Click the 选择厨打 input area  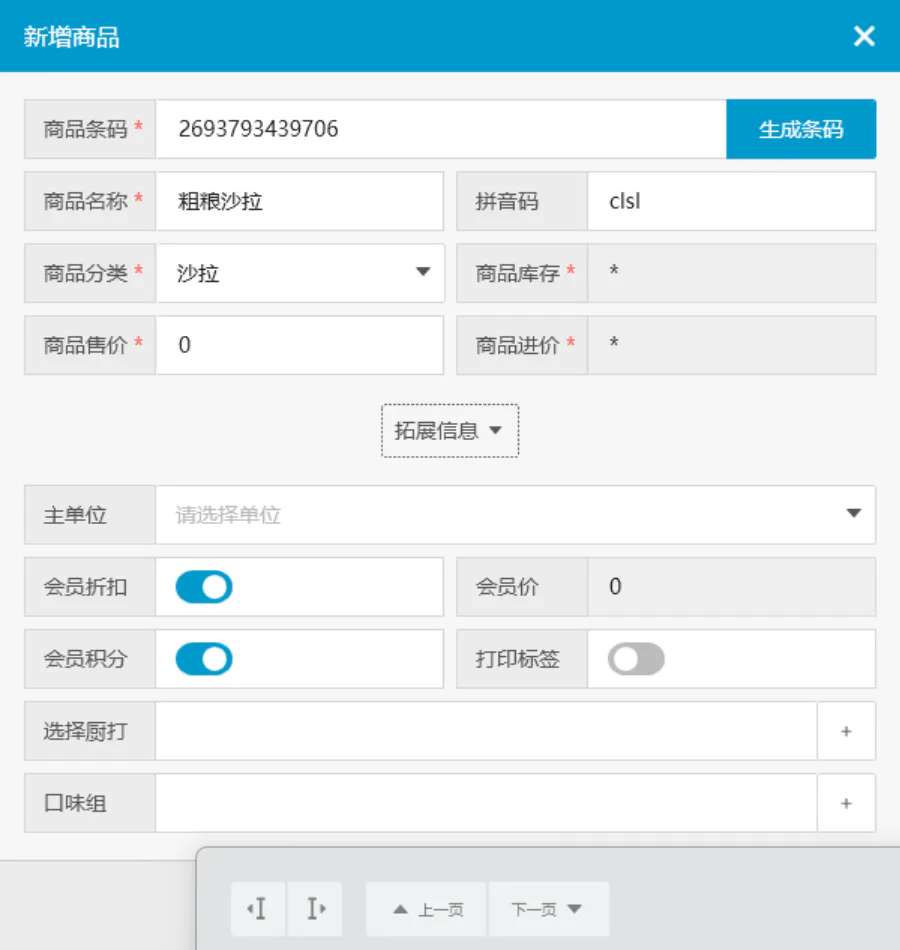(x=487, y=731)
